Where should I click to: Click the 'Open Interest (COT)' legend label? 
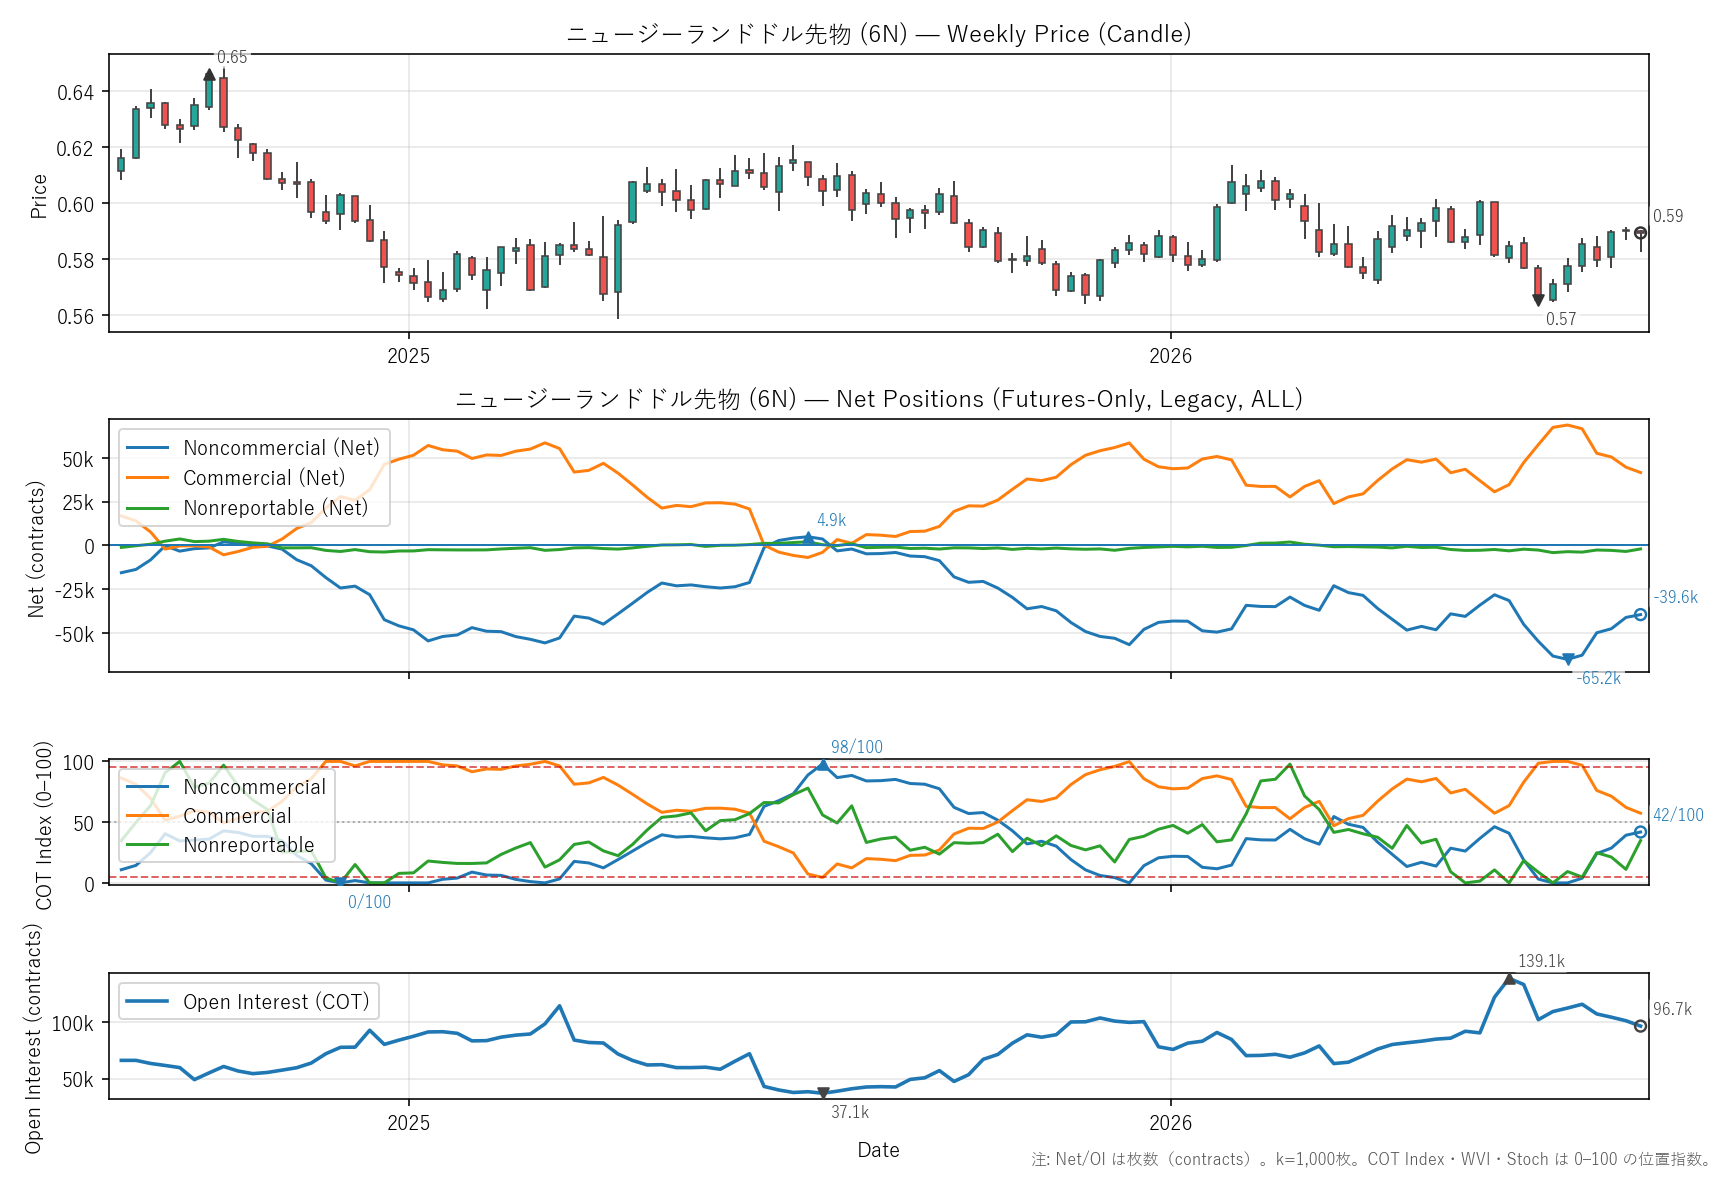[276, 1002]
